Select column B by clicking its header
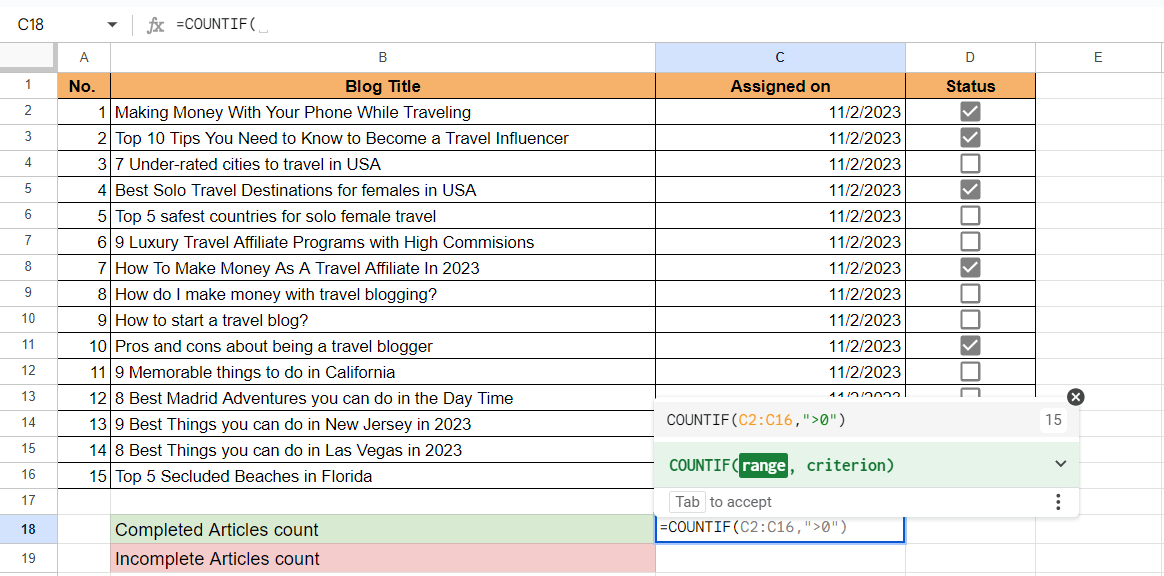Image resolution: width=1164 pixels, height=576 pixels. (383, 57)
